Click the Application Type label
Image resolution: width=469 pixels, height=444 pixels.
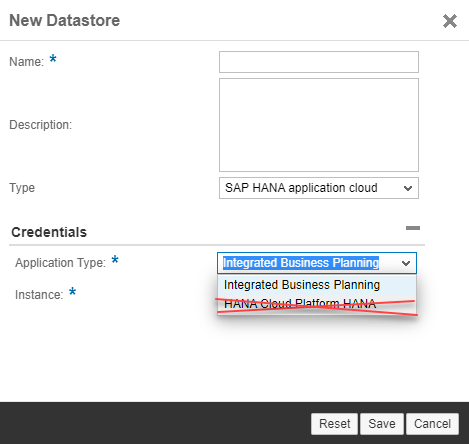(60, 263)
